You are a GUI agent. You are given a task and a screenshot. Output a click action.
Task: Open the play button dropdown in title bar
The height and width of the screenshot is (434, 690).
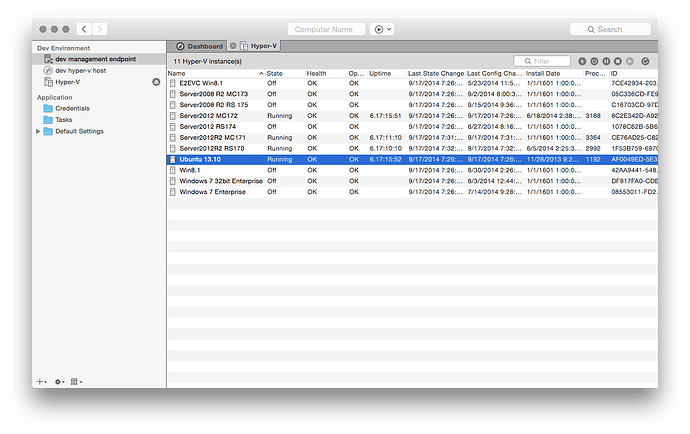click(x=382, y=29)
